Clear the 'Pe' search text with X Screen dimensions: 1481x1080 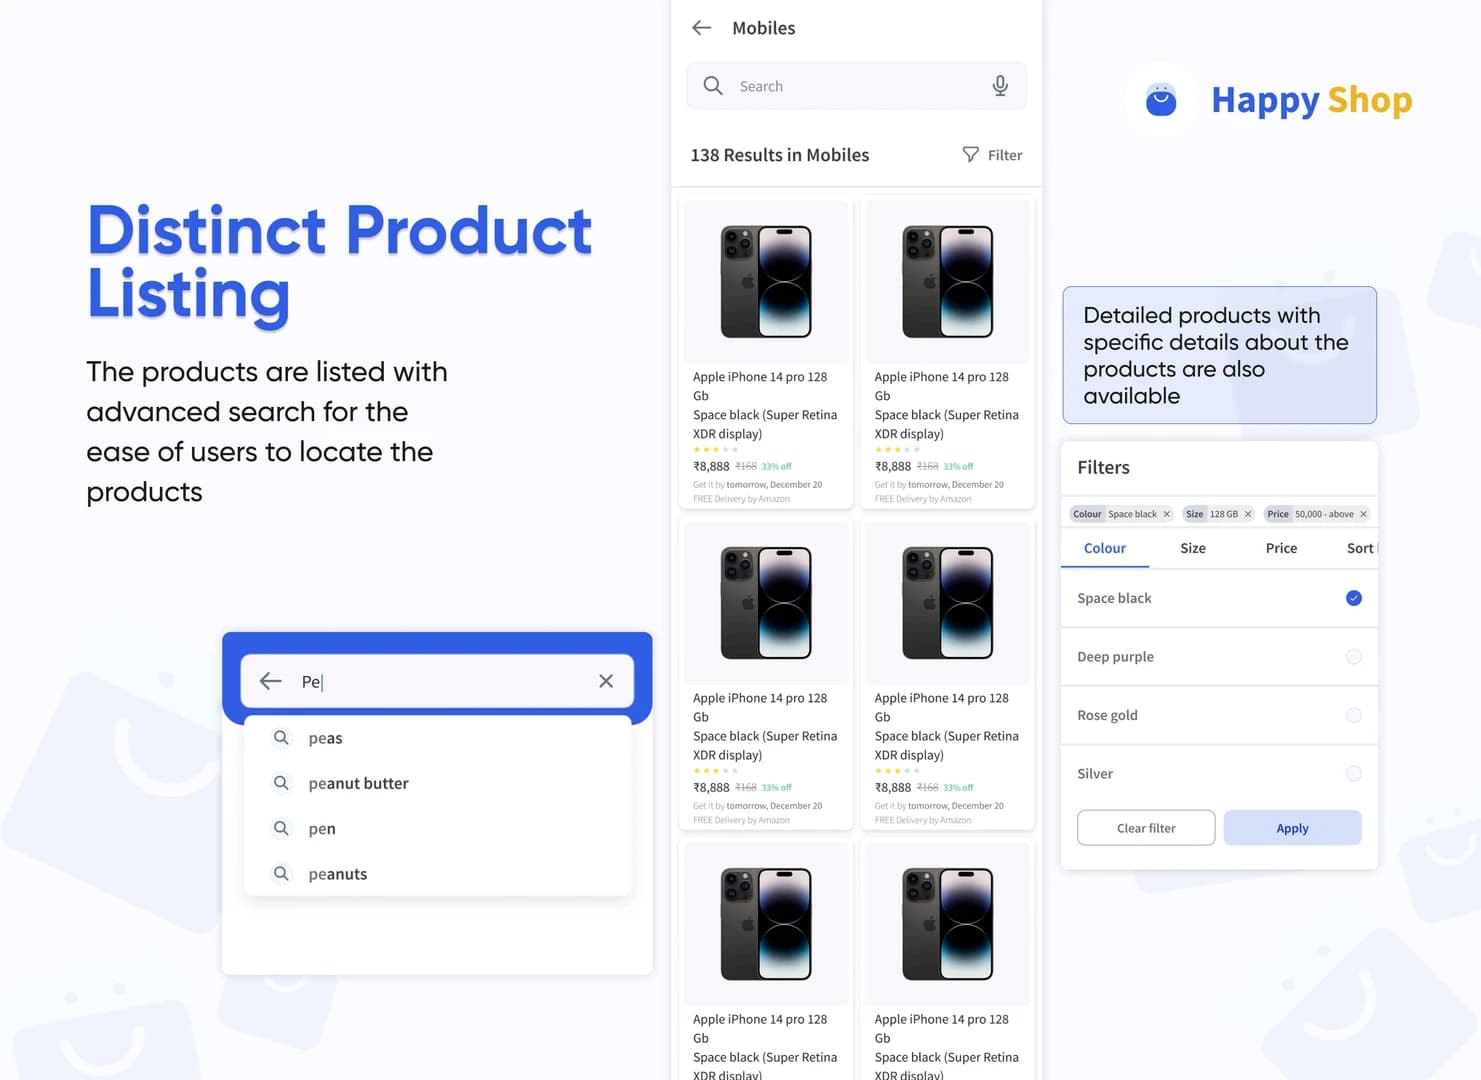[x=606, y=681]
